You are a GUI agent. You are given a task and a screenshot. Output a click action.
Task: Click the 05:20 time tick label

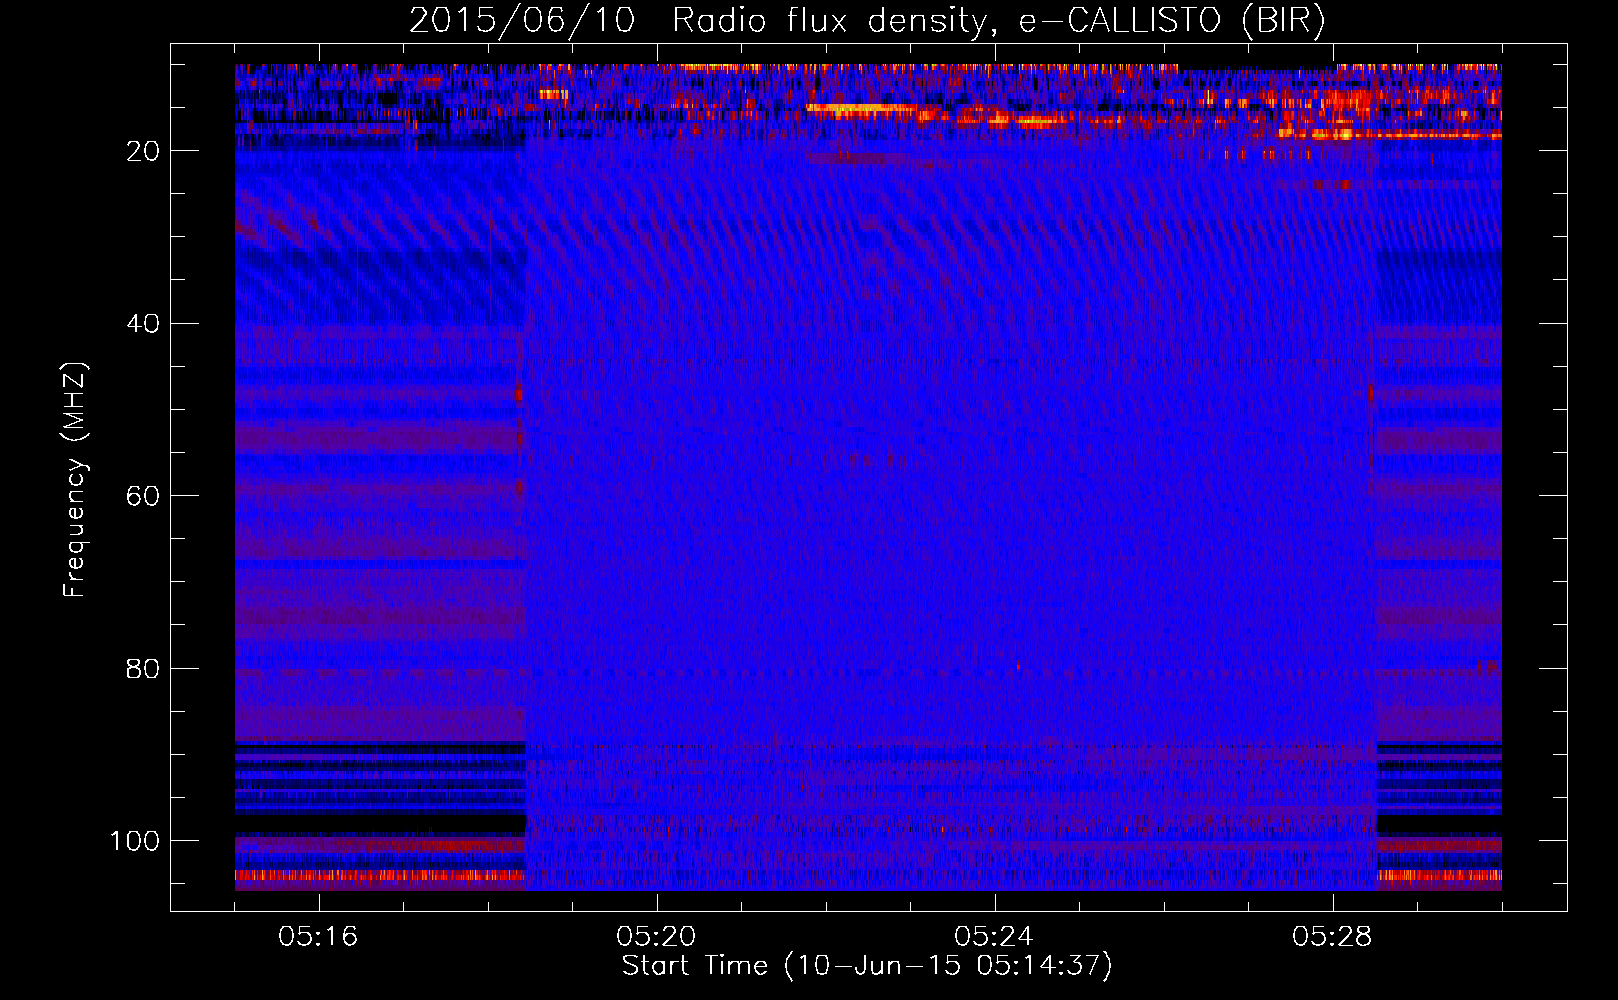[656, 937]
